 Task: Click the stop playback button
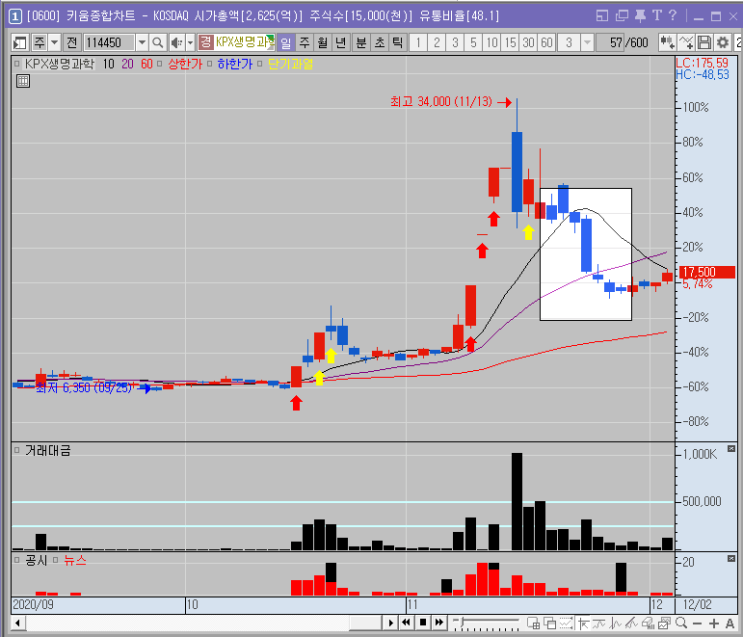point(423,622)
